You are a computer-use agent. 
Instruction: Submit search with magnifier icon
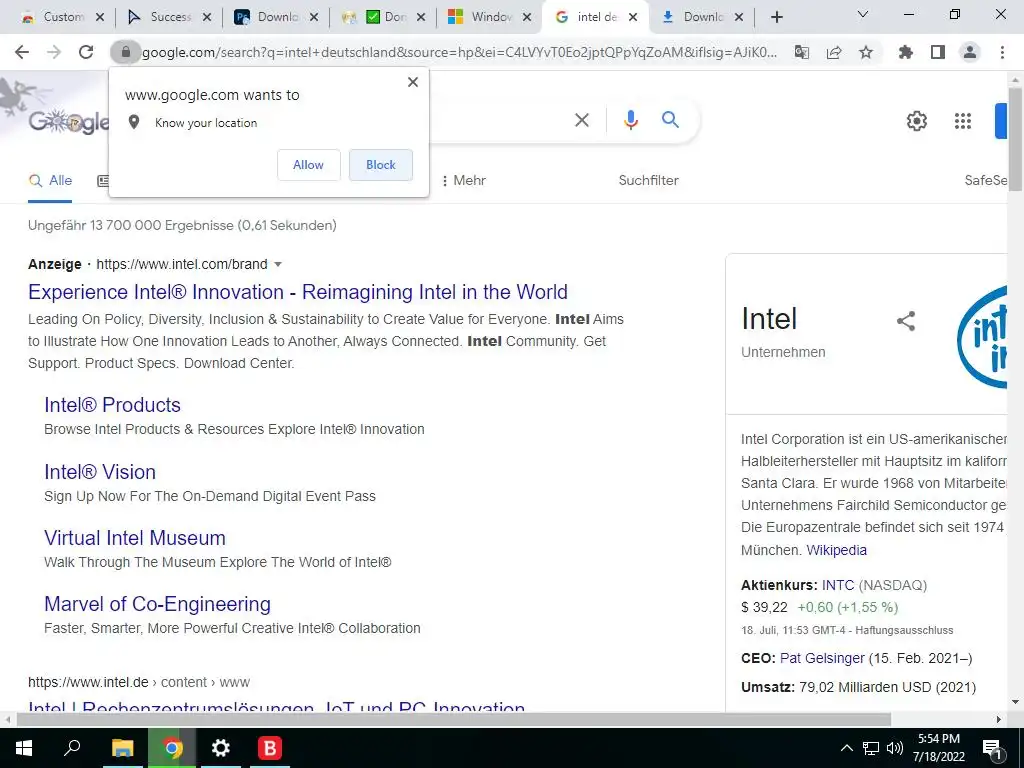pos(670,120)
